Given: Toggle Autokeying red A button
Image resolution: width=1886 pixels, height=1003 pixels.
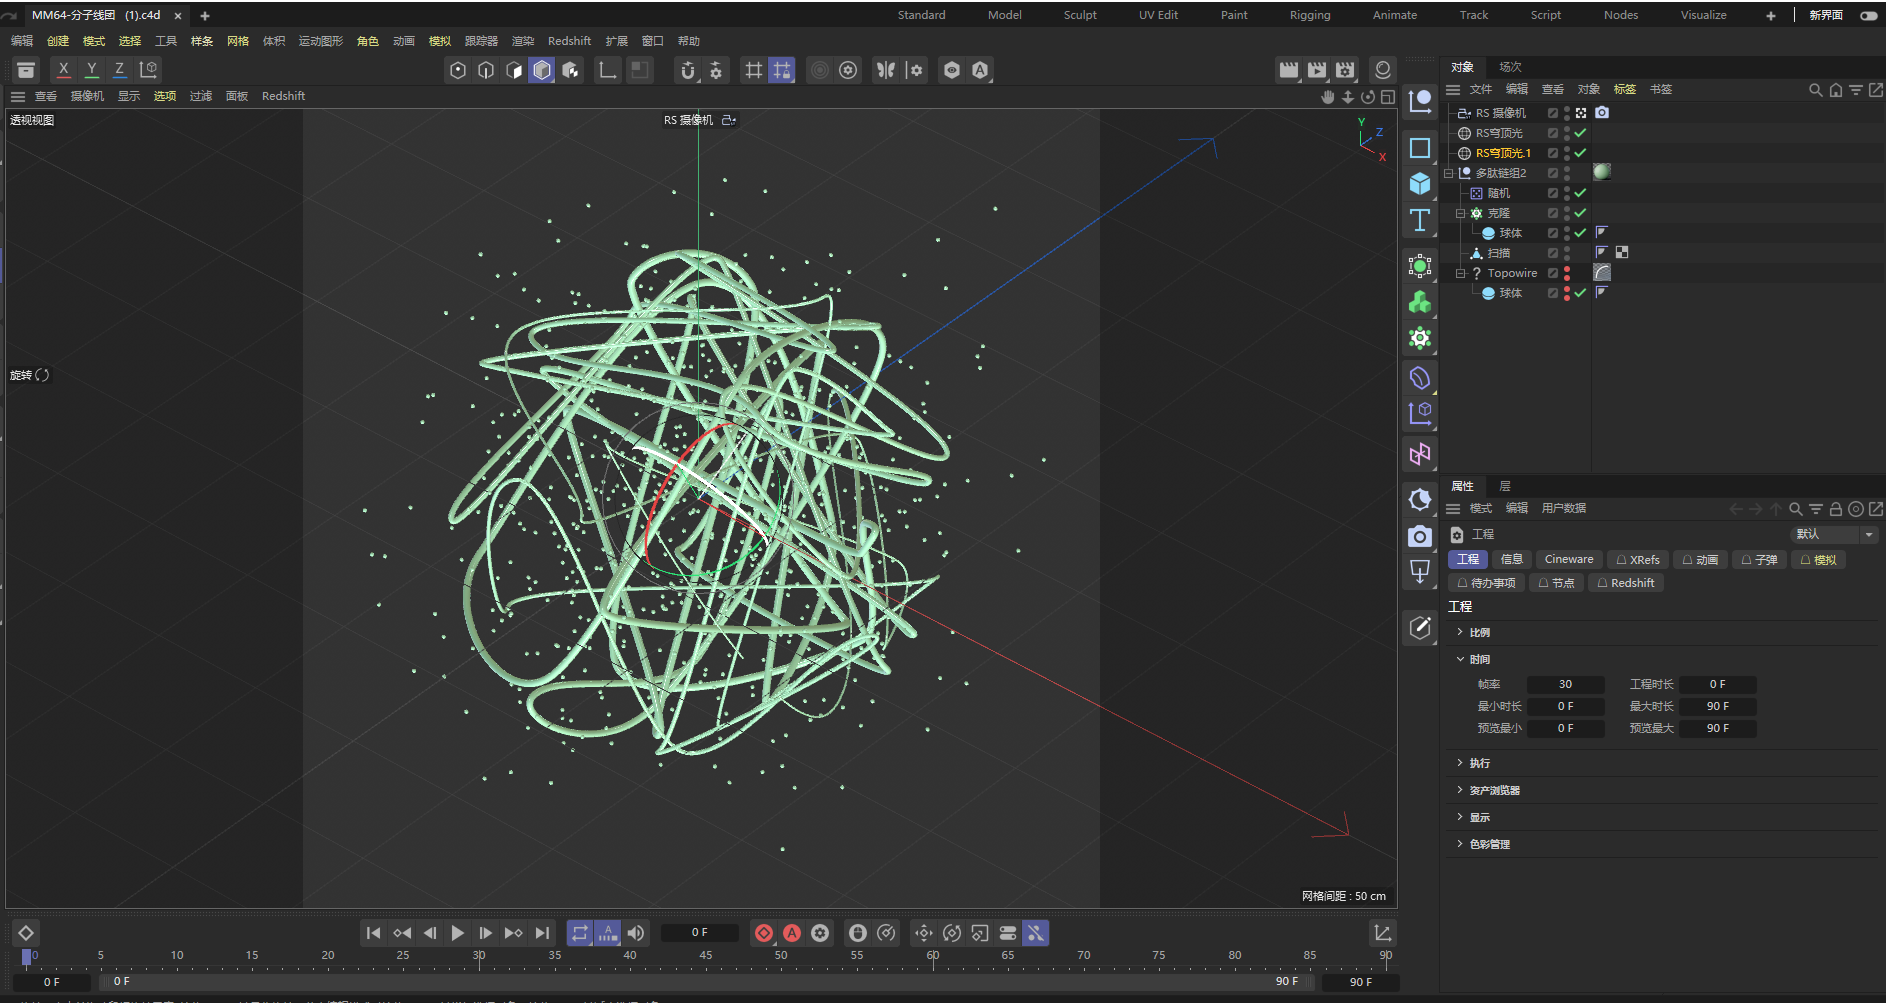Looking at the screenshot, I should [x=792, y=933].
